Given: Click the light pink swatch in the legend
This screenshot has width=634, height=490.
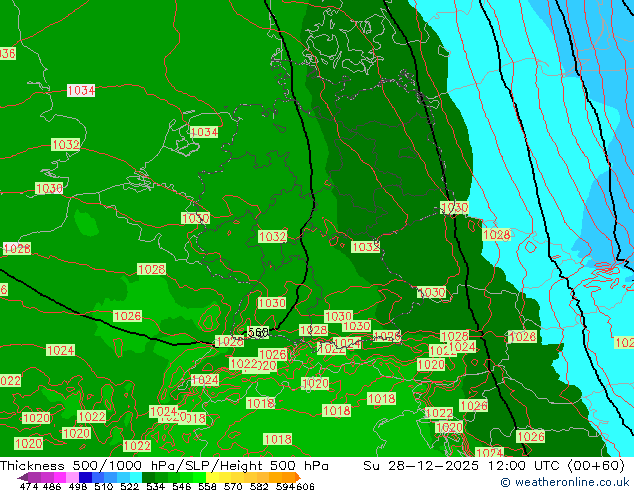Looking at the screenshot, I should (x=72, y=477).
